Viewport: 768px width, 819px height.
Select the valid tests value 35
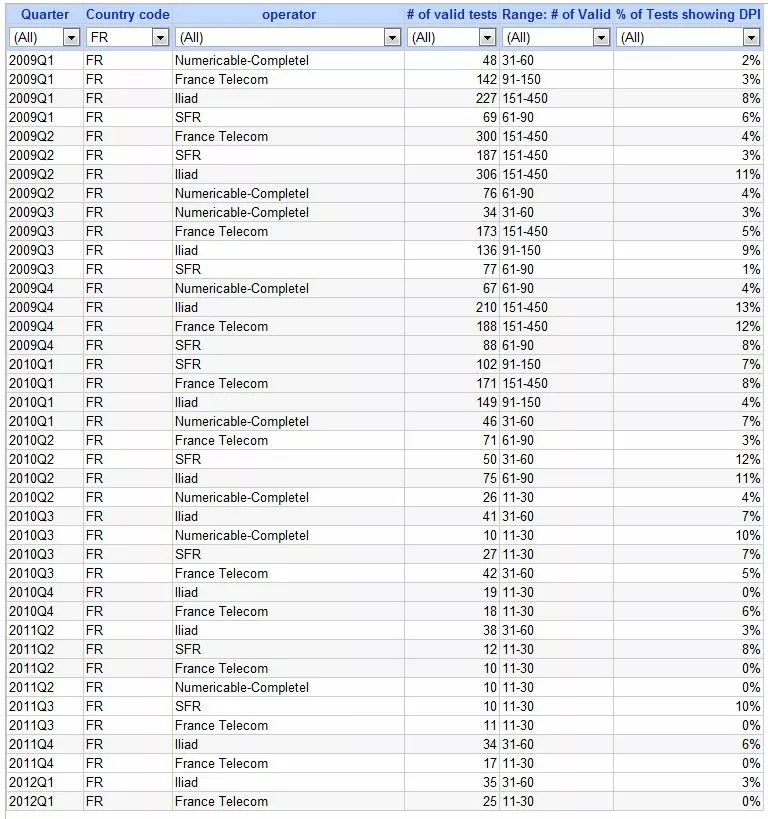[490, 782]
